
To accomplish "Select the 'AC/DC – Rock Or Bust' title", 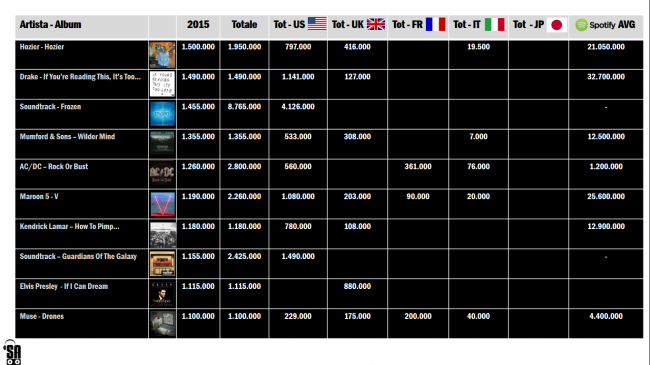I will [x=54, y=166].
